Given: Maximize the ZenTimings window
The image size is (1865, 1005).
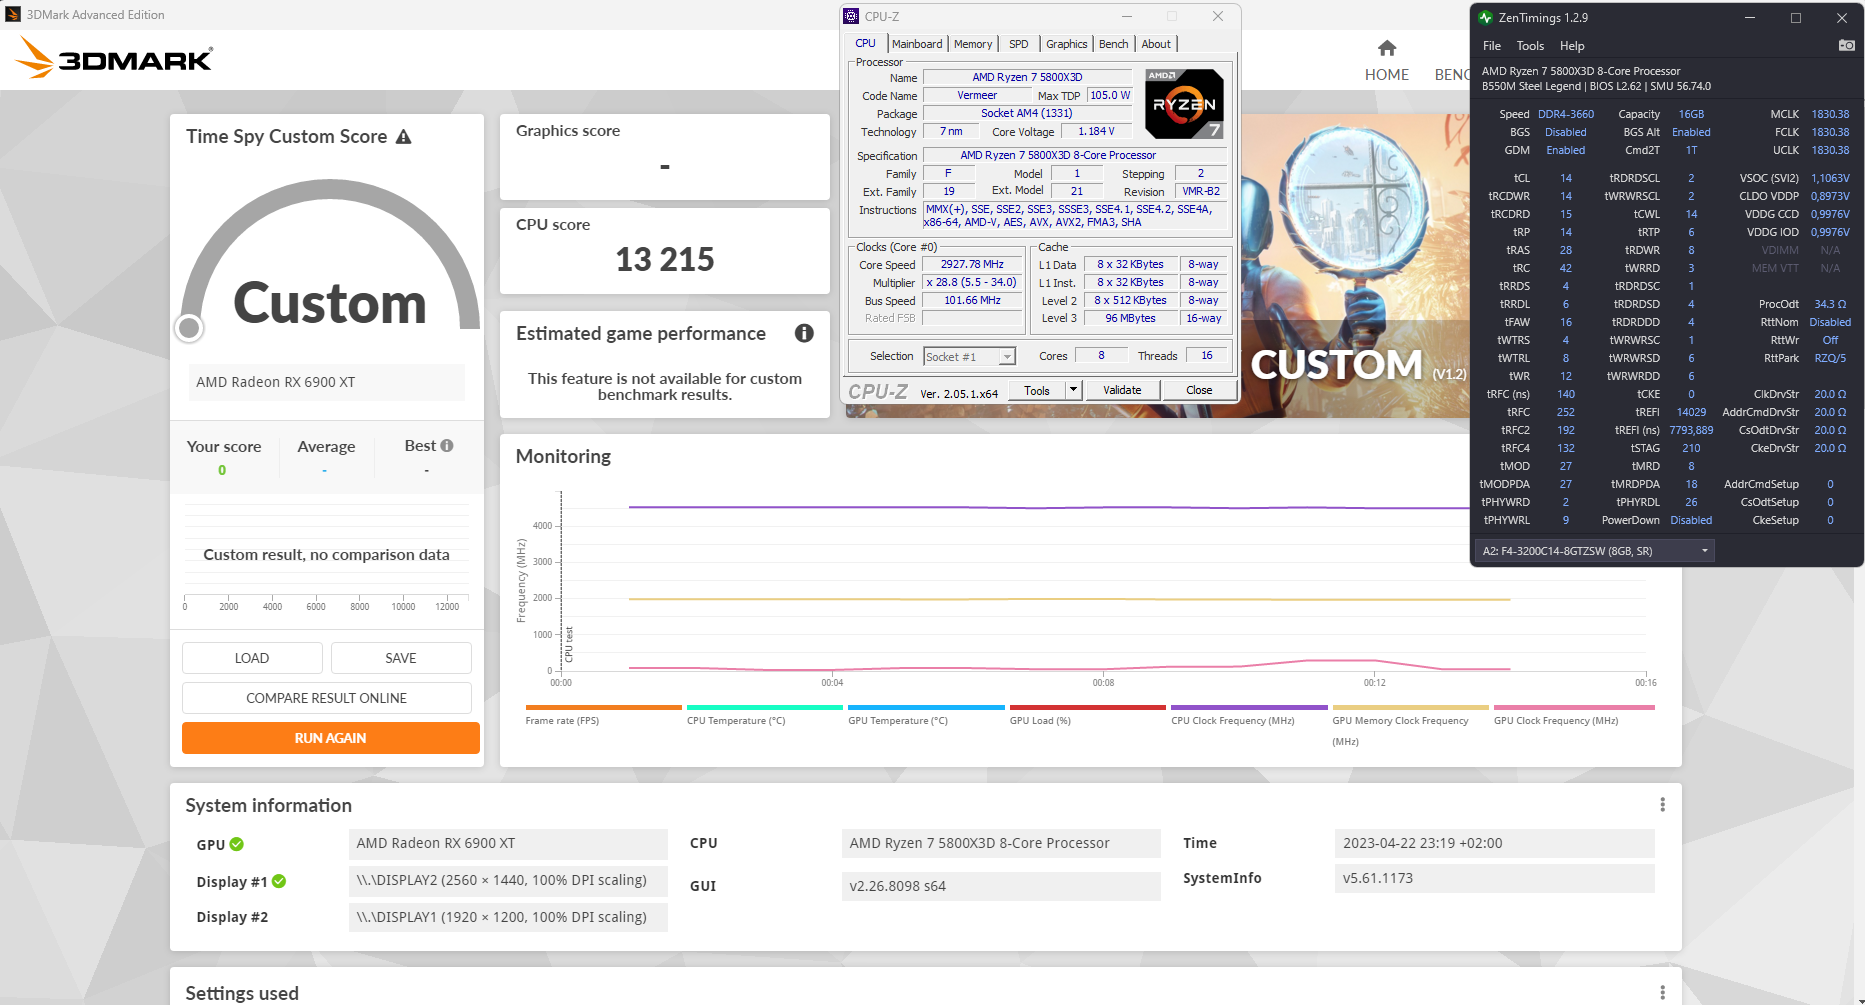Looking at the screenshot, I should pyautogui.click(x=1796, y=18).
